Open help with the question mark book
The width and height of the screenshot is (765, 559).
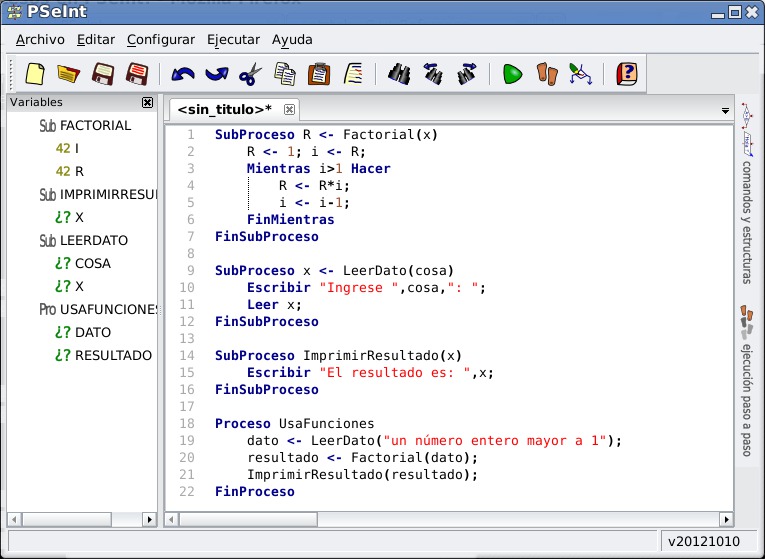coord(626,74)
